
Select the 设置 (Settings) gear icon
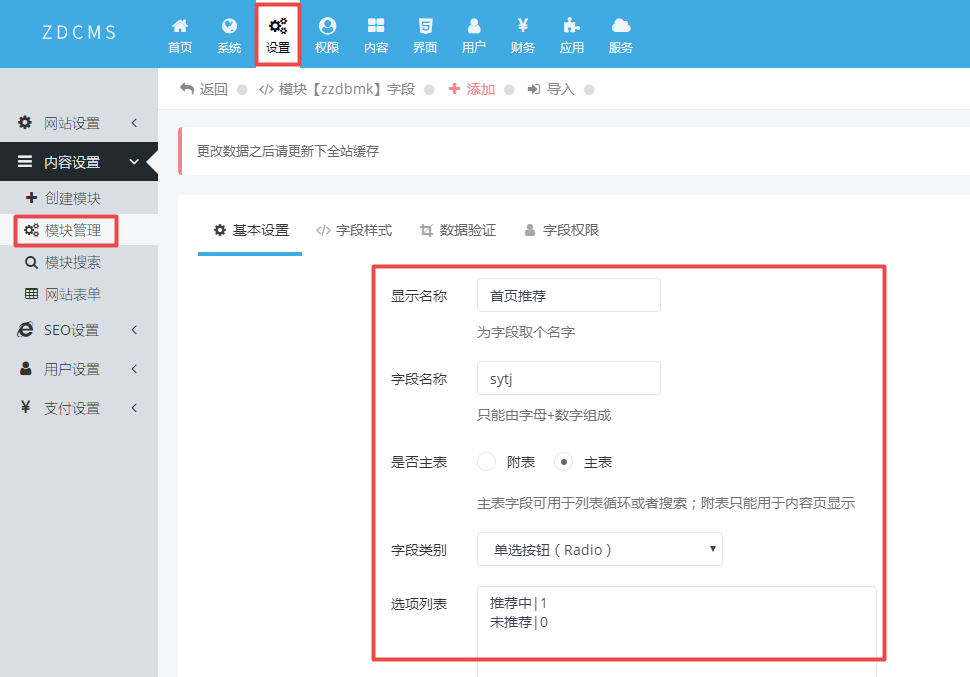(277, 33)
